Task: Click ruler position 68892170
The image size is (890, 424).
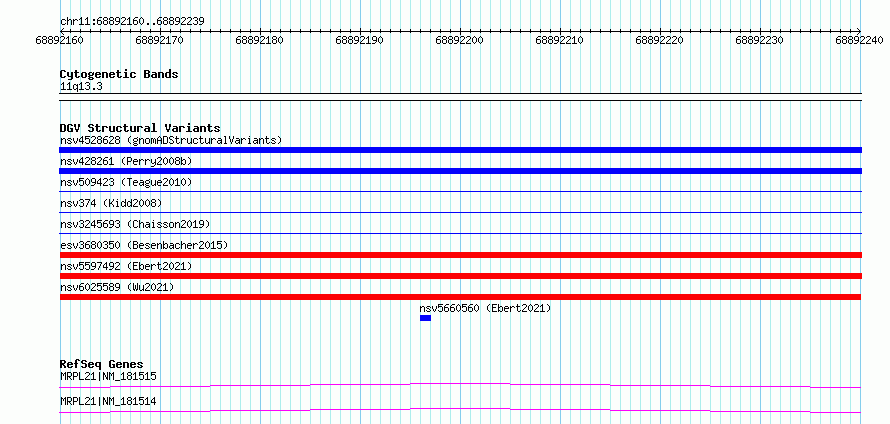Action: tap(159, 40)
